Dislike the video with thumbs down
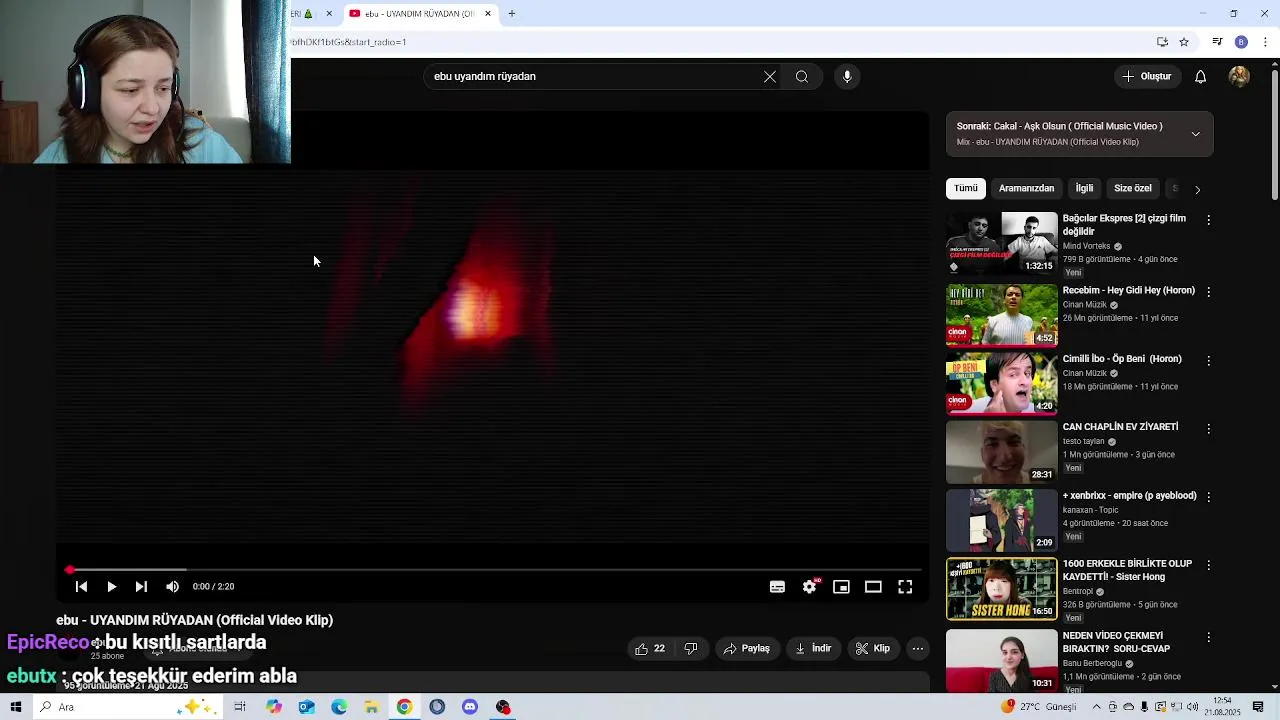 691,649
